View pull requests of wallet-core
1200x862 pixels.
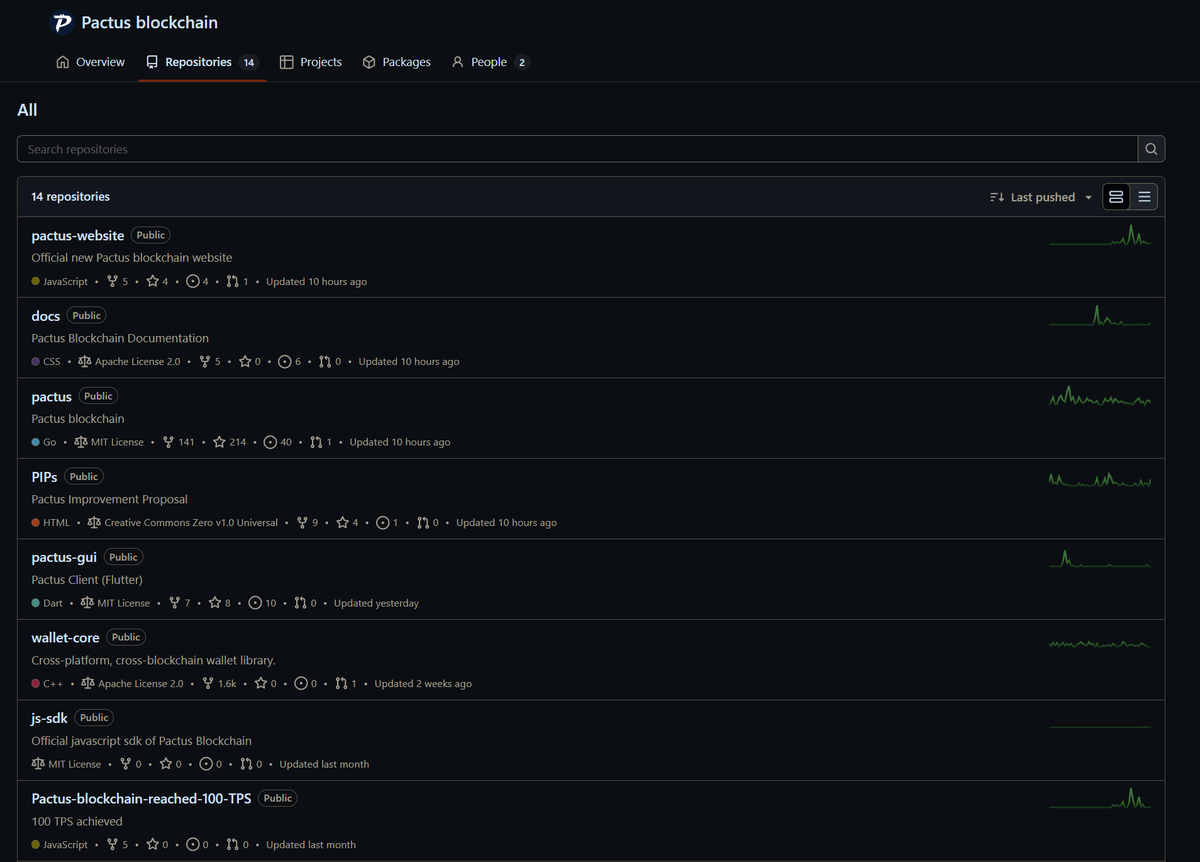346,684
